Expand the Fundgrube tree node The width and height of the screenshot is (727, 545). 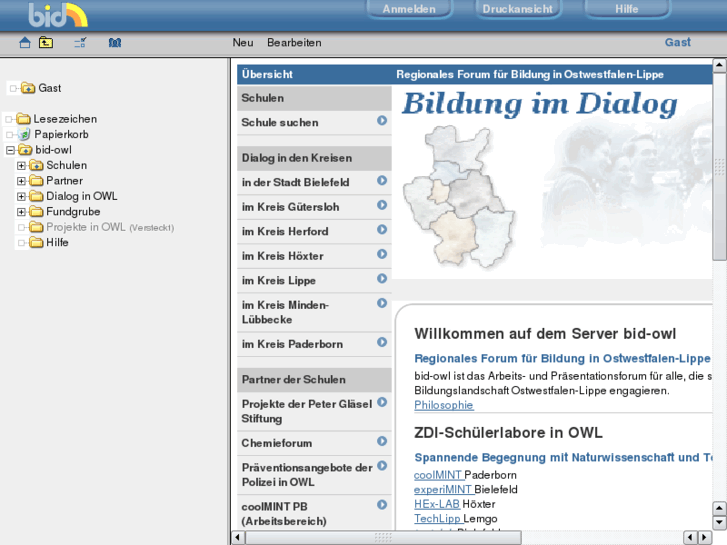[21, 212]
